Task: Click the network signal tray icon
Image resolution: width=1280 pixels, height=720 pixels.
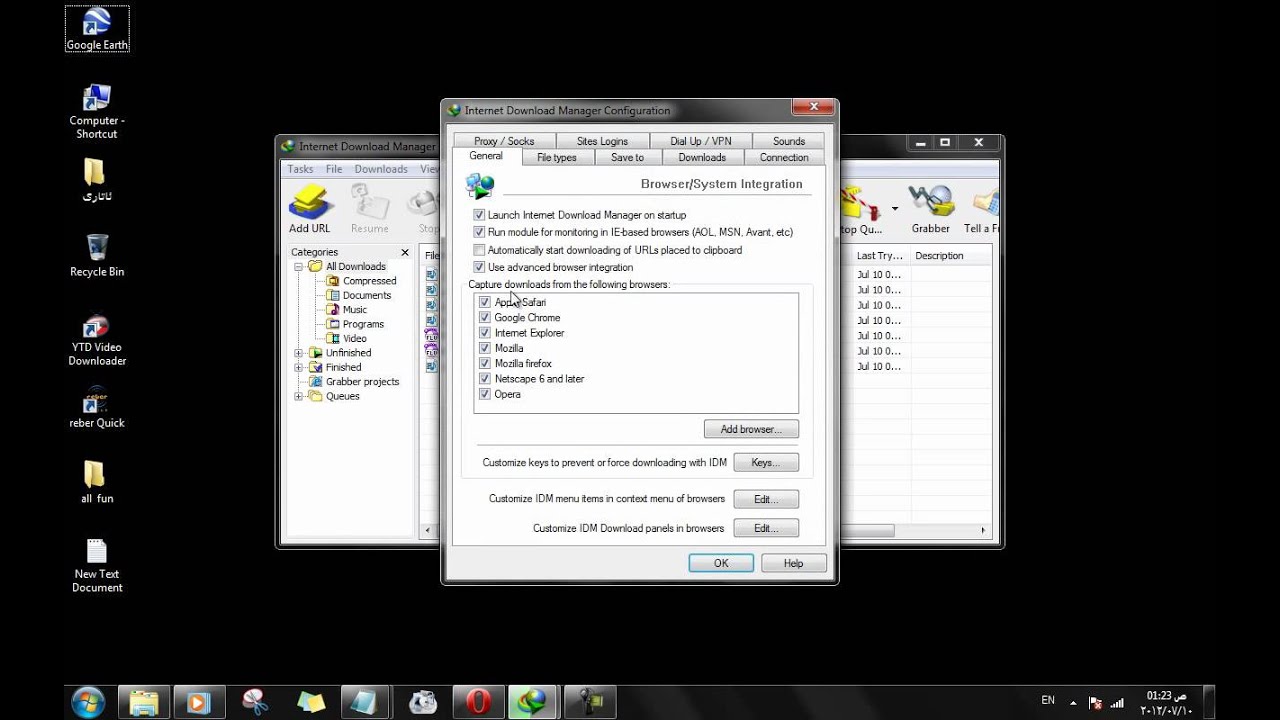Action: pyautogui.click(x=1118, y=702)
